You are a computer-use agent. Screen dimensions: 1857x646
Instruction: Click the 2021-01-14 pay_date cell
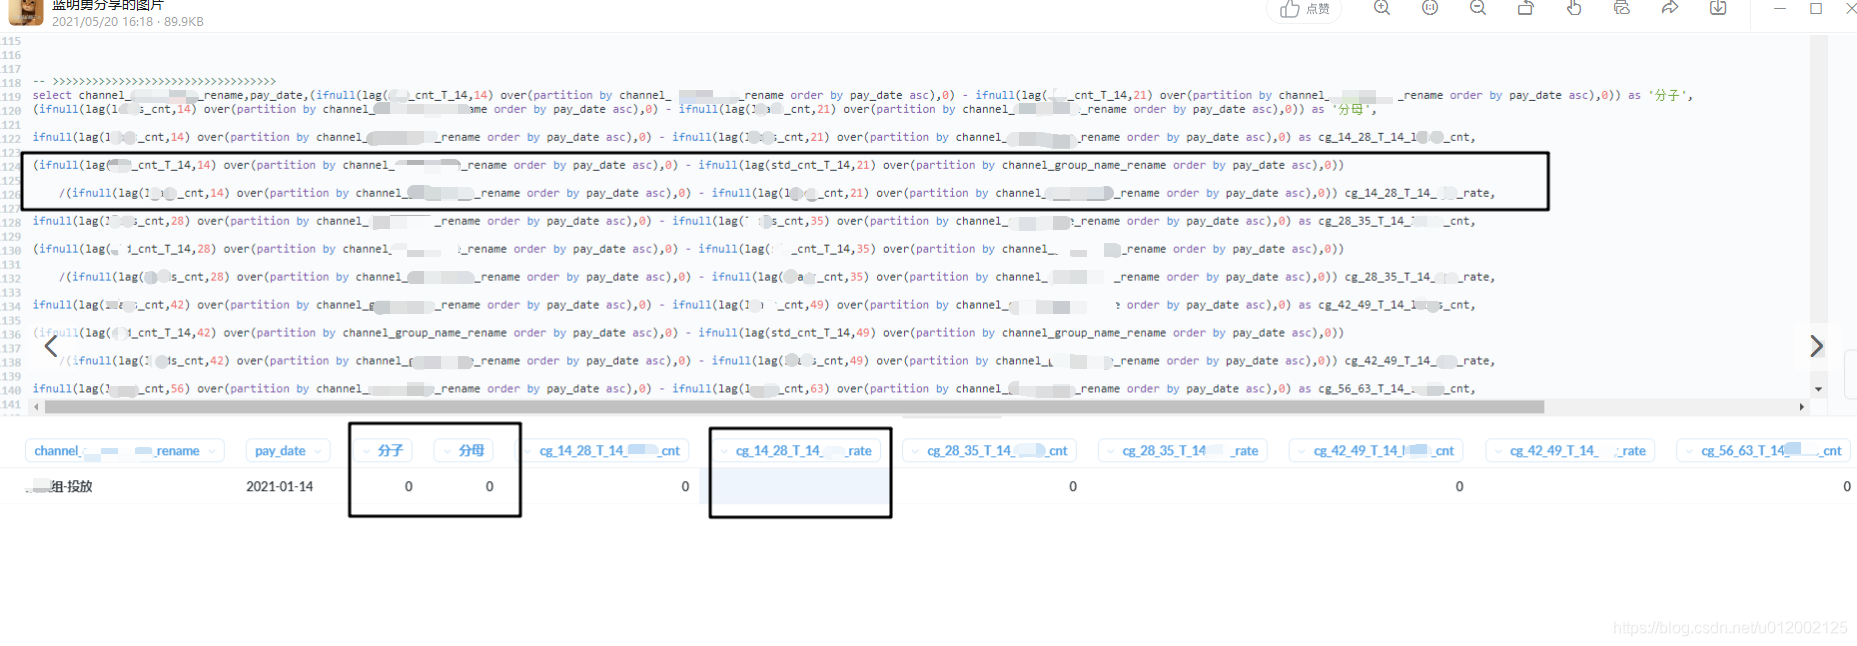click(x=280, y=487)
